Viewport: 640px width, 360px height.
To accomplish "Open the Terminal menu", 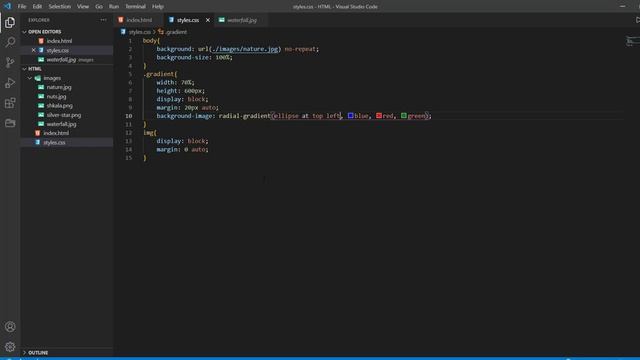I will [136, 7].
